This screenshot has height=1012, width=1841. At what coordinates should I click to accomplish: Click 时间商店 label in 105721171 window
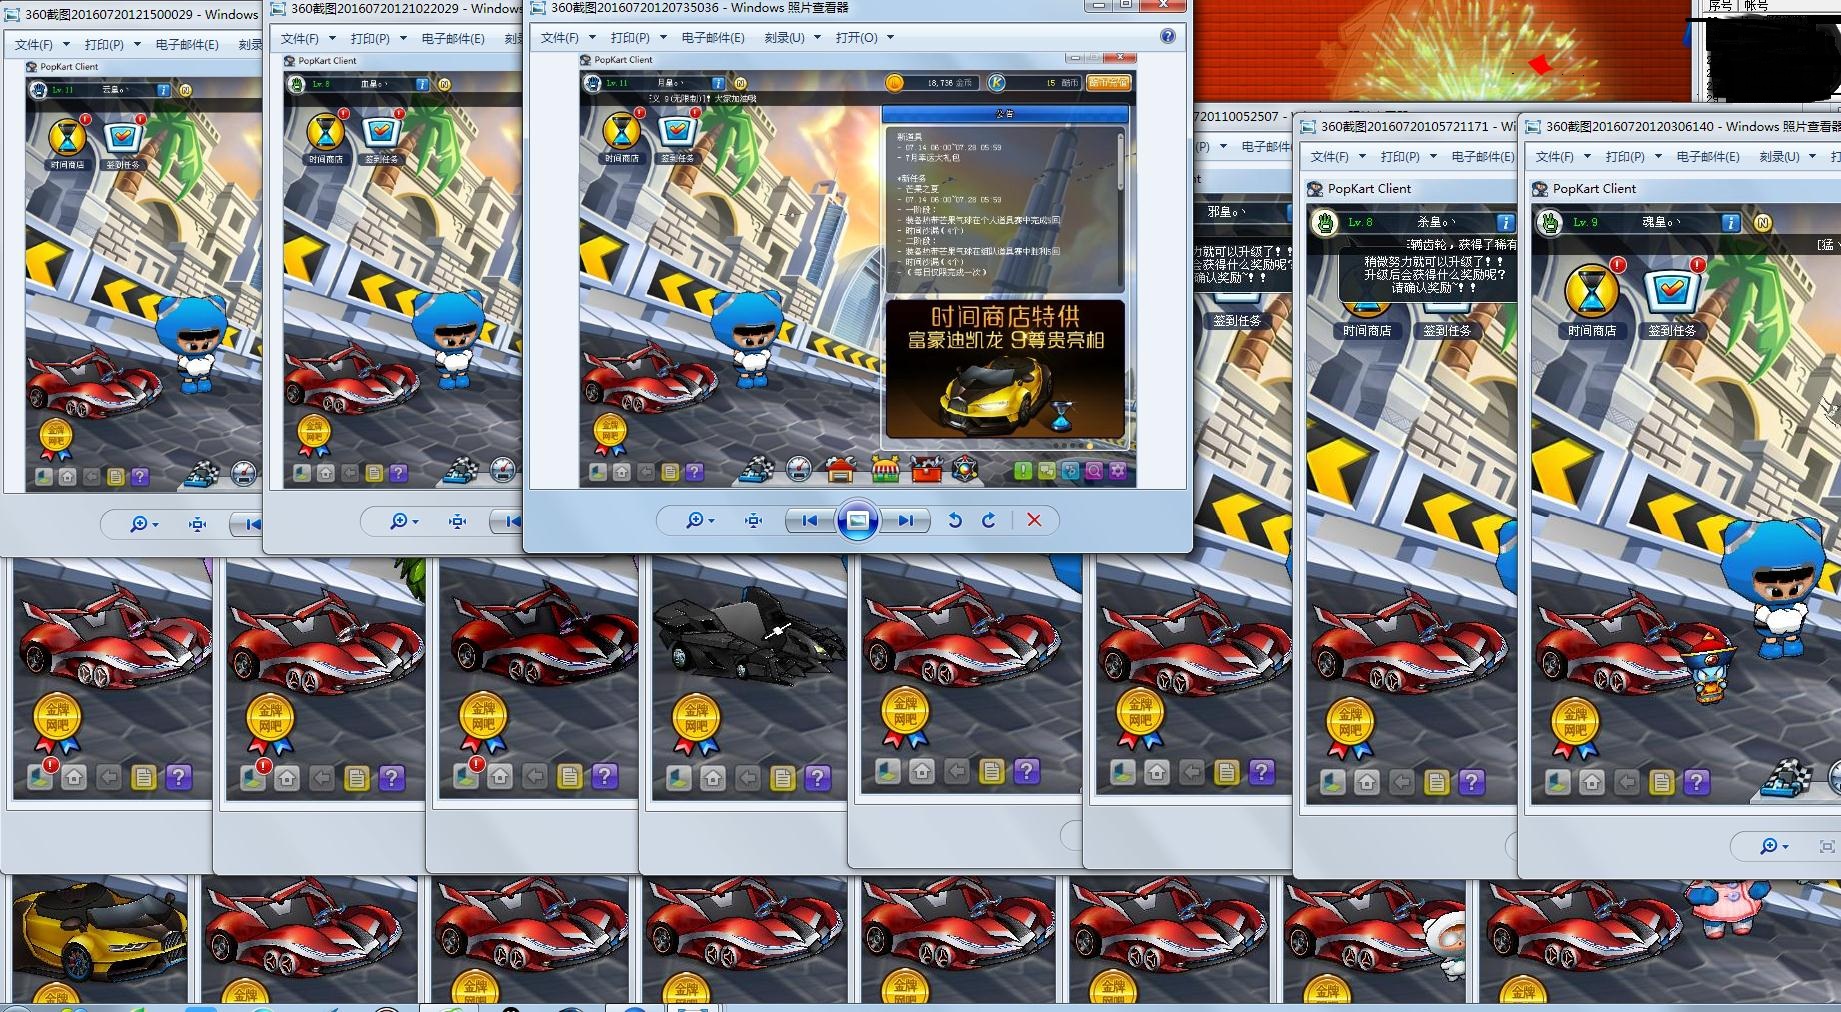(x=1367, y=330)
